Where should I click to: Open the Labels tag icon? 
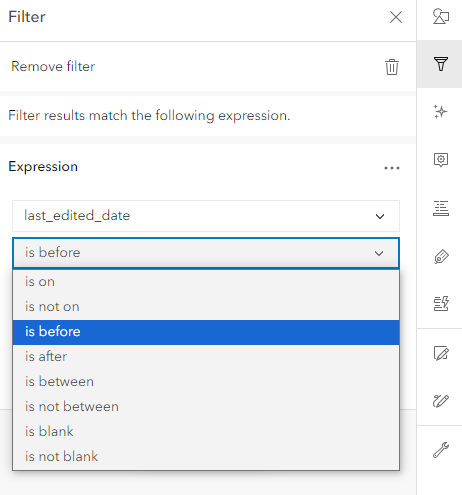(x=441, y=256)
